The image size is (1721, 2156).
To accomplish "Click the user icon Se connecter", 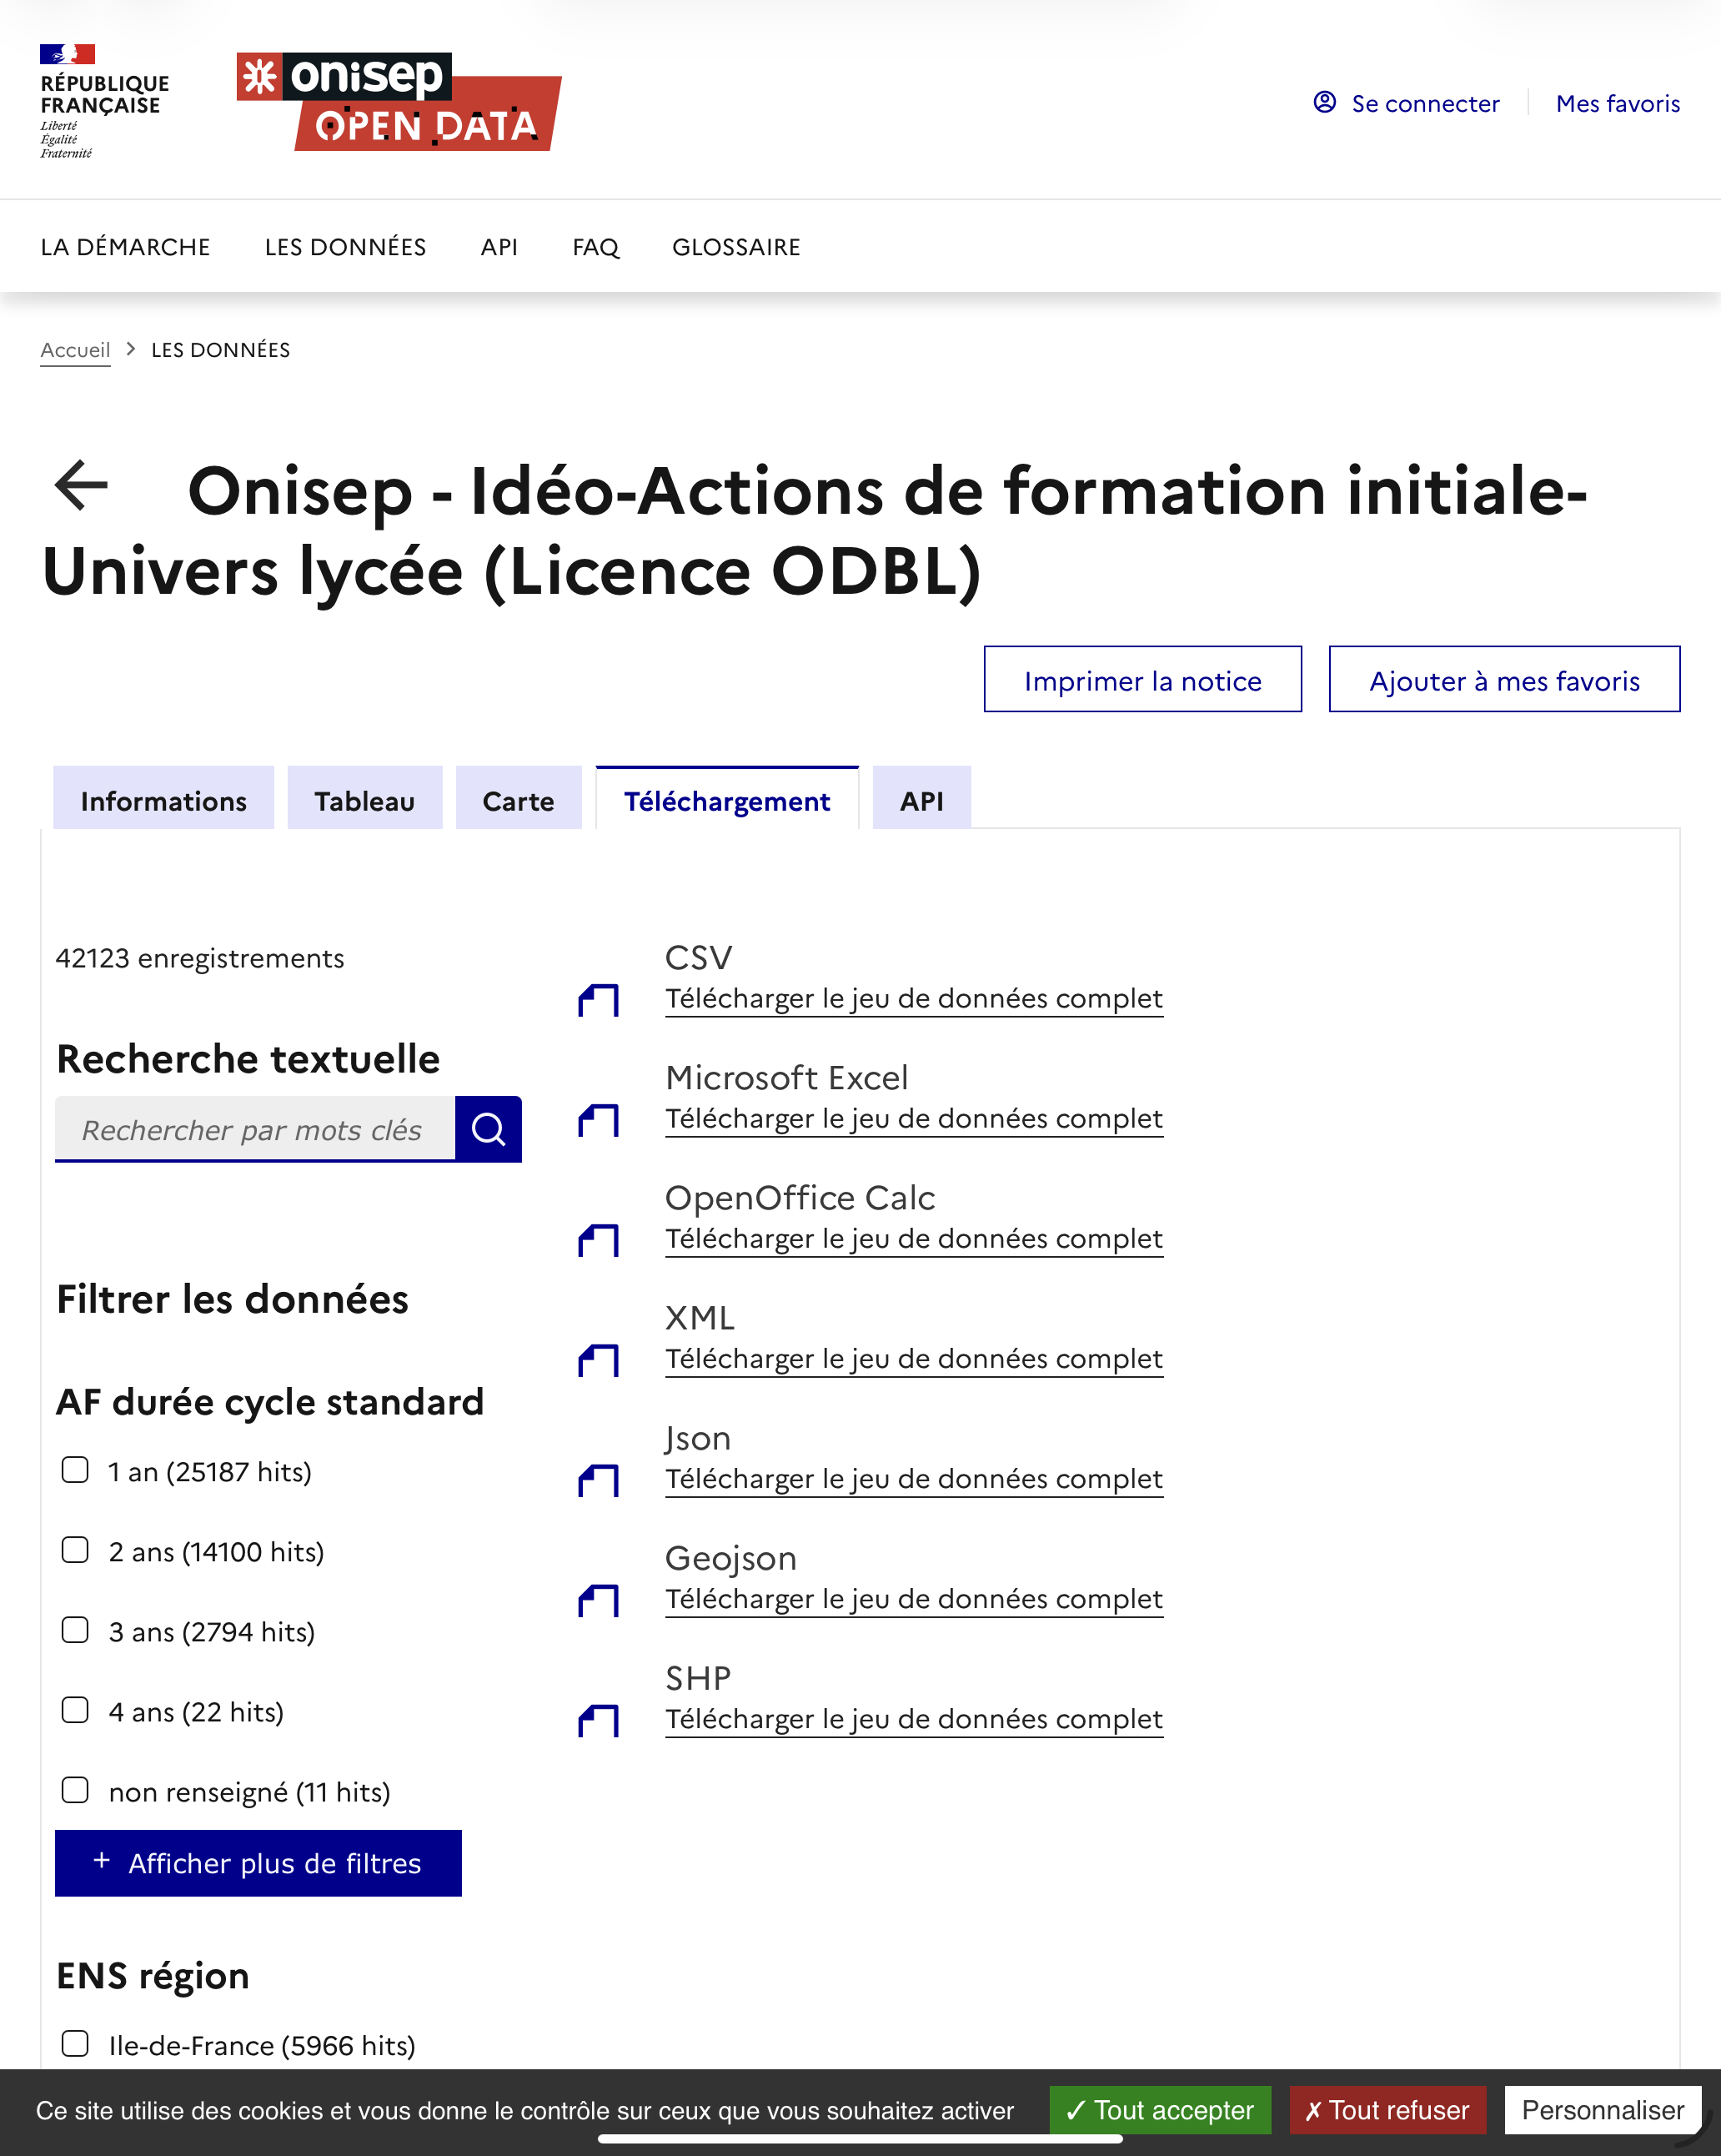I will [x=1324, y=102].
